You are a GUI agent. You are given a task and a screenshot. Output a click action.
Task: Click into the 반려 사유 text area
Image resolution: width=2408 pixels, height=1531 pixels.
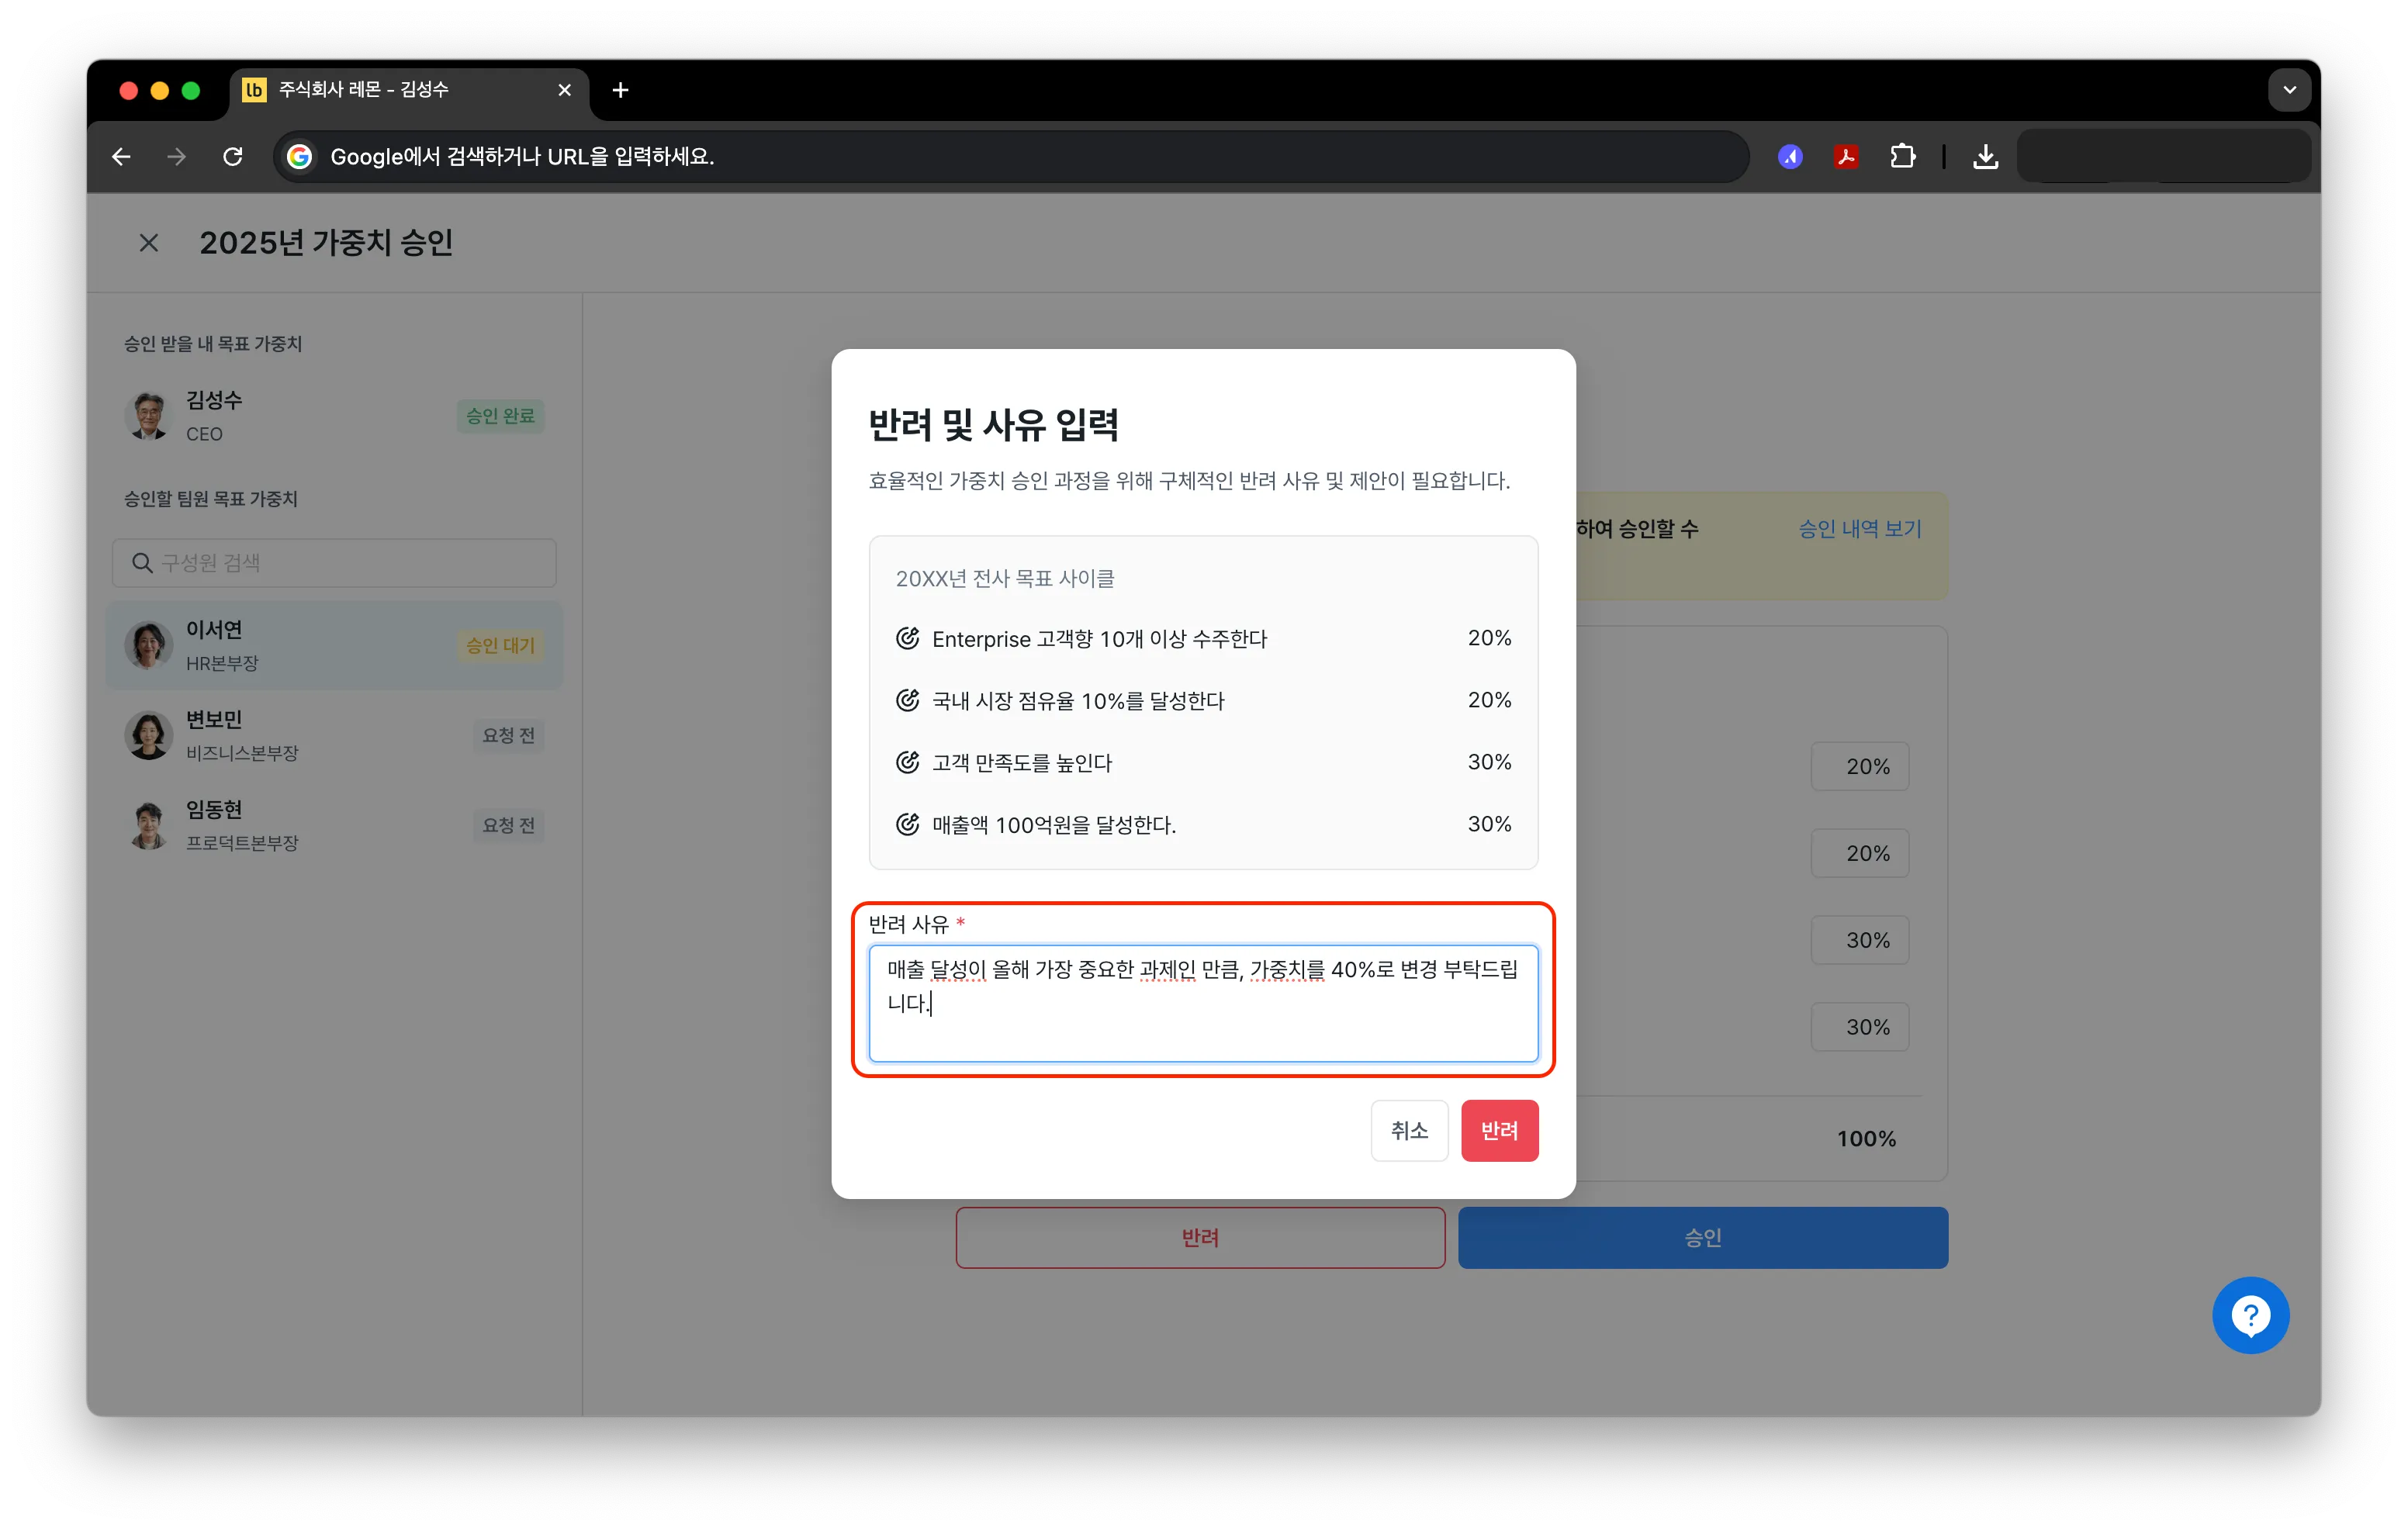[1203, 1003]
